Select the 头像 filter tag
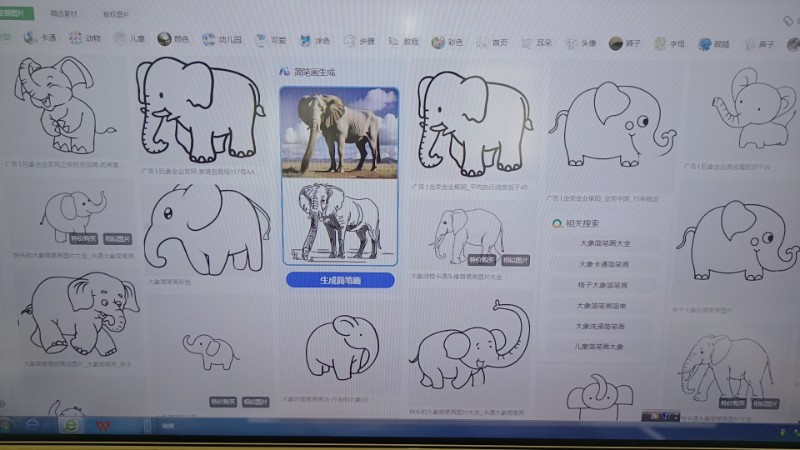Screen dimensions: 800x450 pyautogui.click(x=581, y=43)
